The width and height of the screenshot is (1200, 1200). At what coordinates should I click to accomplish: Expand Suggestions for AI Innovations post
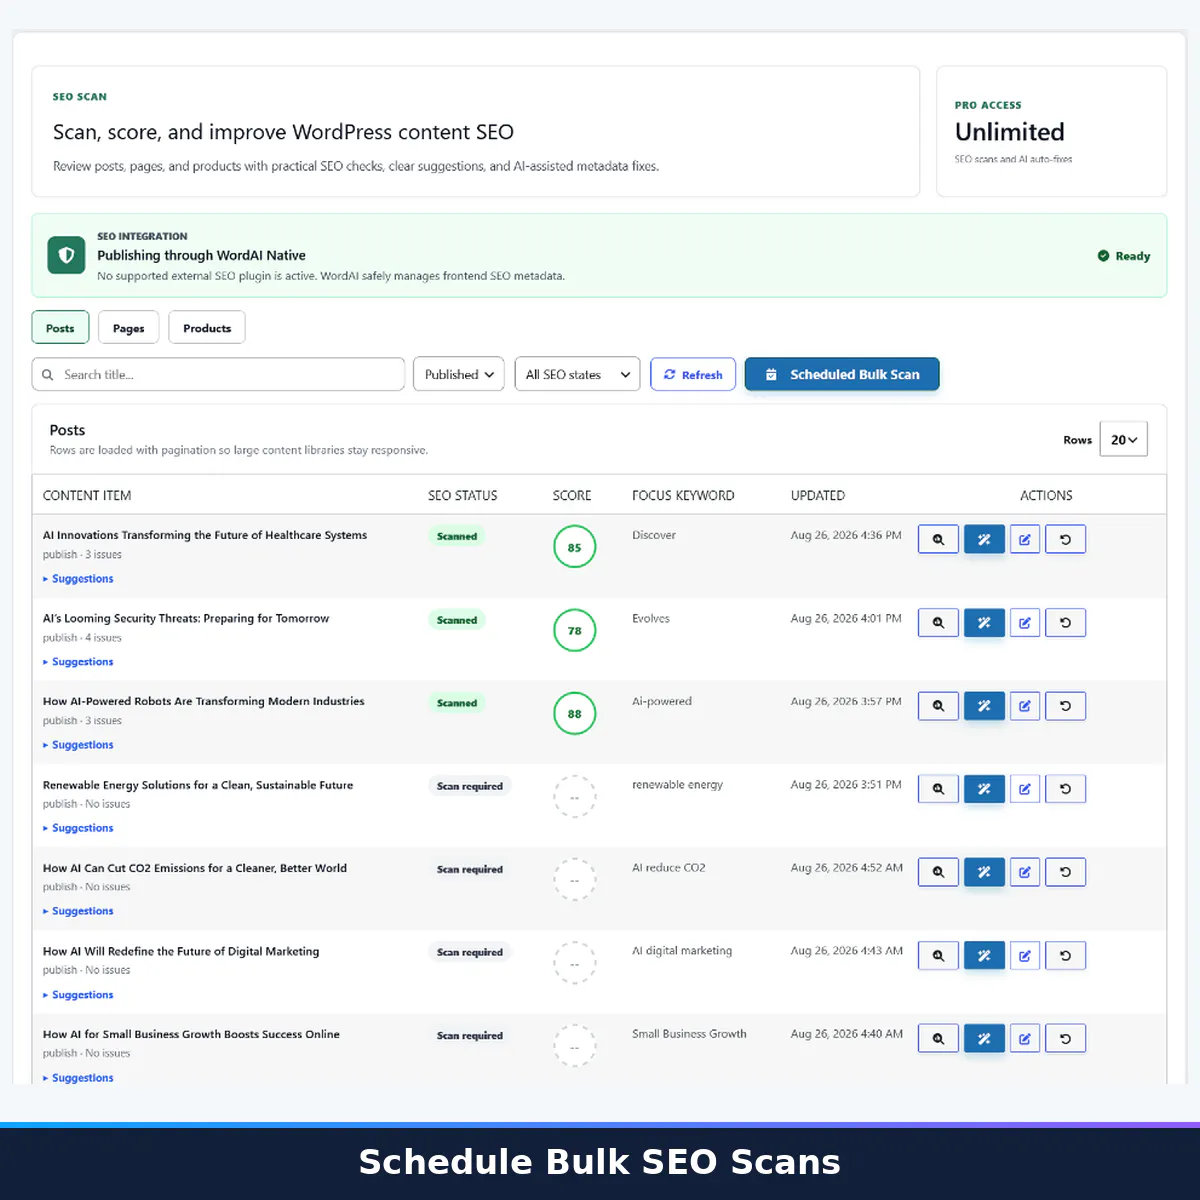[78, 579]
